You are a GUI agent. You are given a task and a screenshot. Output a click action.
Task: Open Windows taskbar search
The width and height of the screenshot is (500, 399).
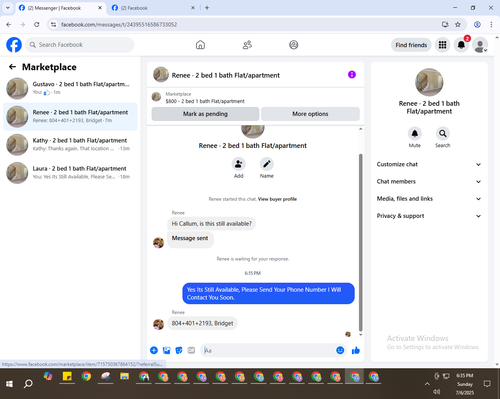tap(28, 384)
